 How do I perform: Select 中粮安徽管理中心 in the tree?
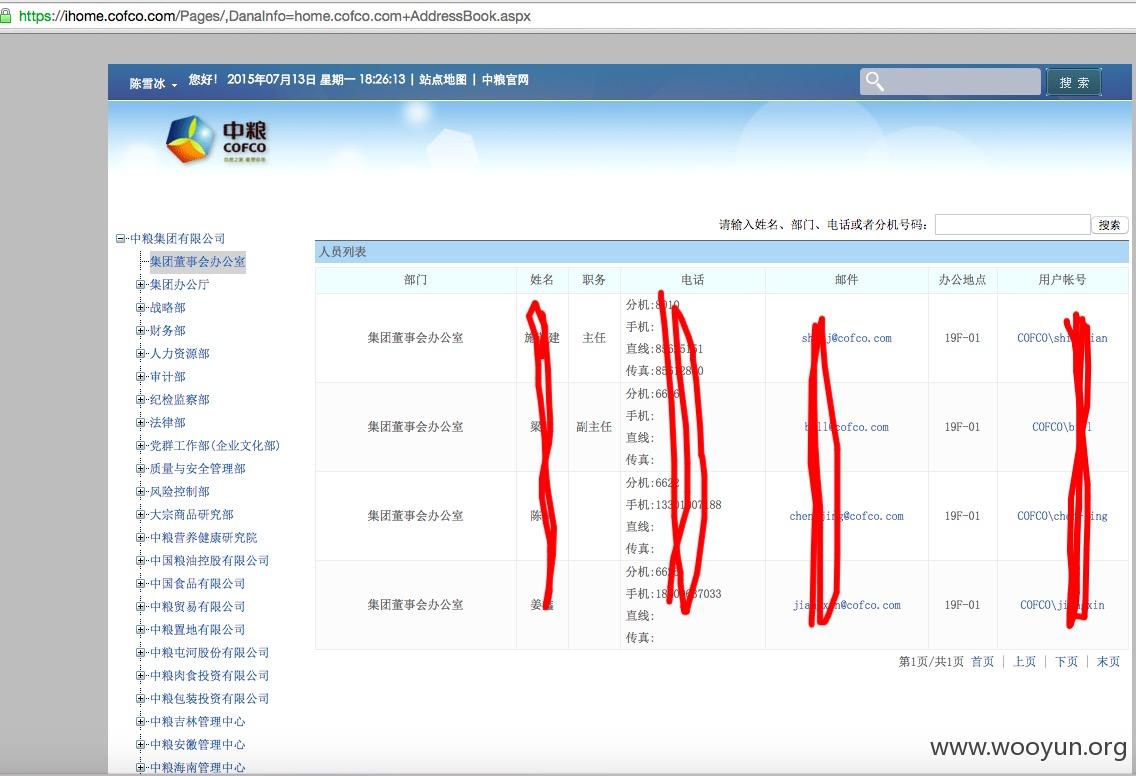[197, 745]
